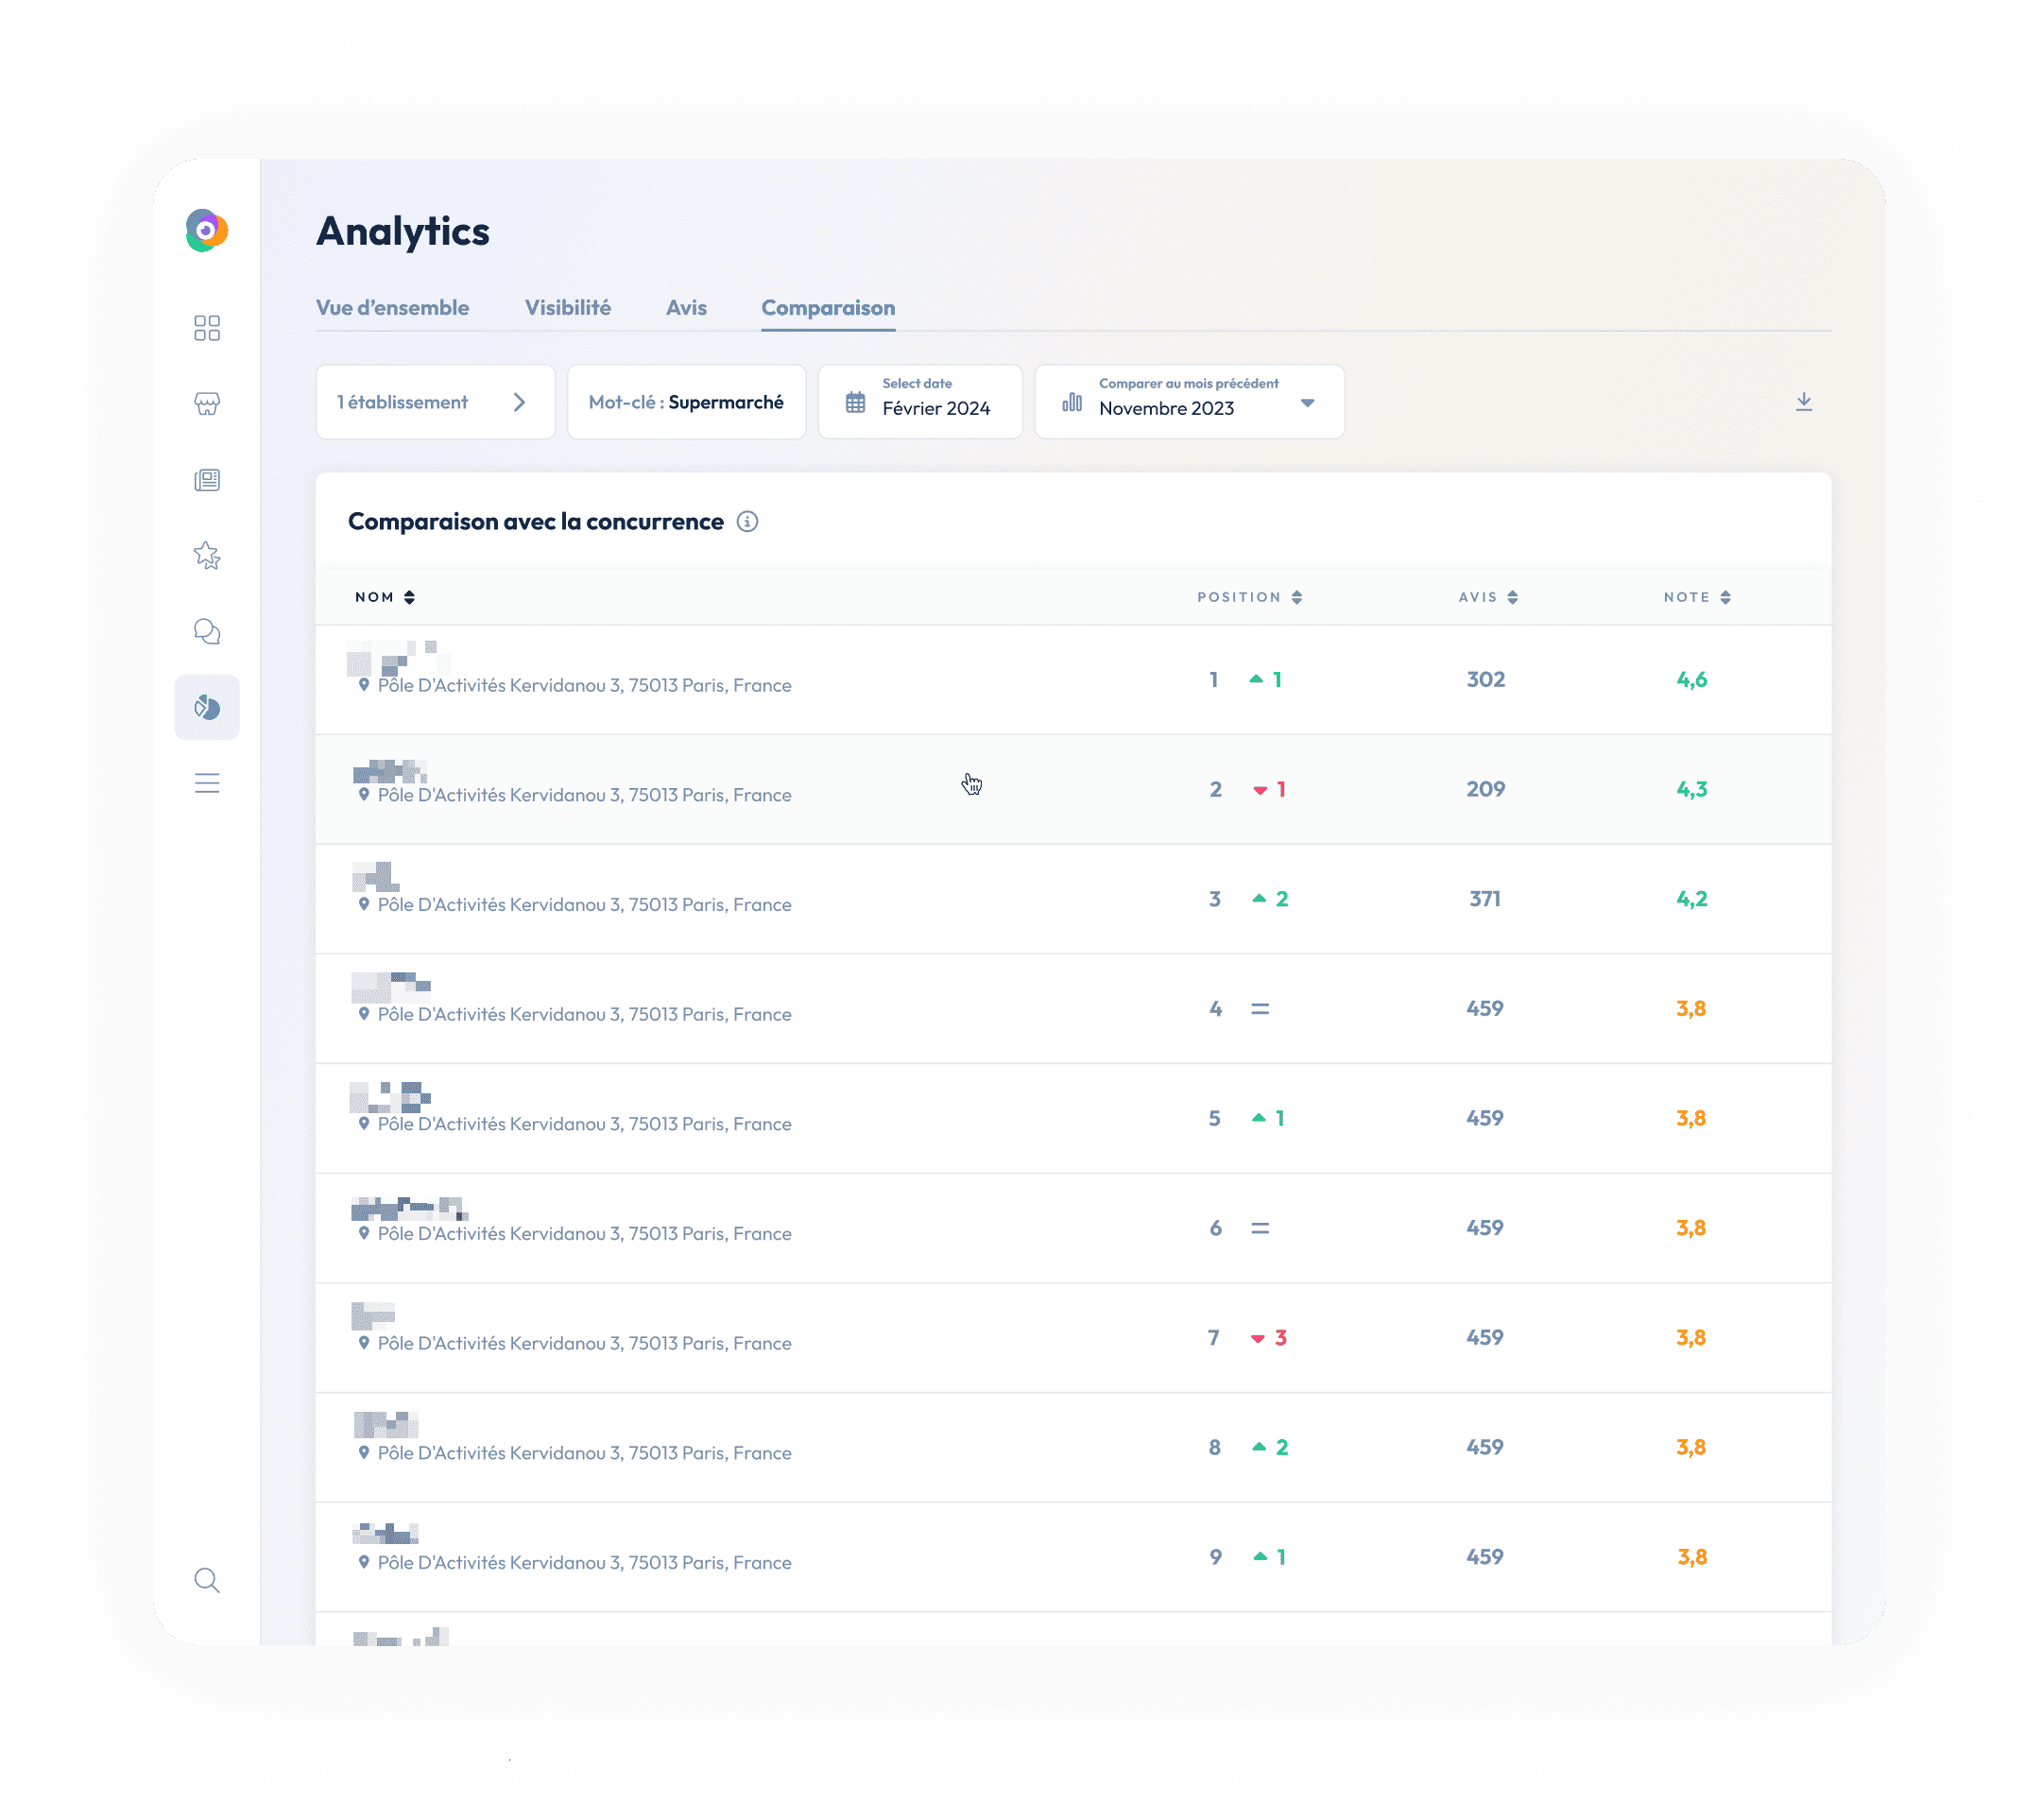
Task: Click the red down arrow in row position 7
Action: pyautogui.click(x=1258, y=1339)
